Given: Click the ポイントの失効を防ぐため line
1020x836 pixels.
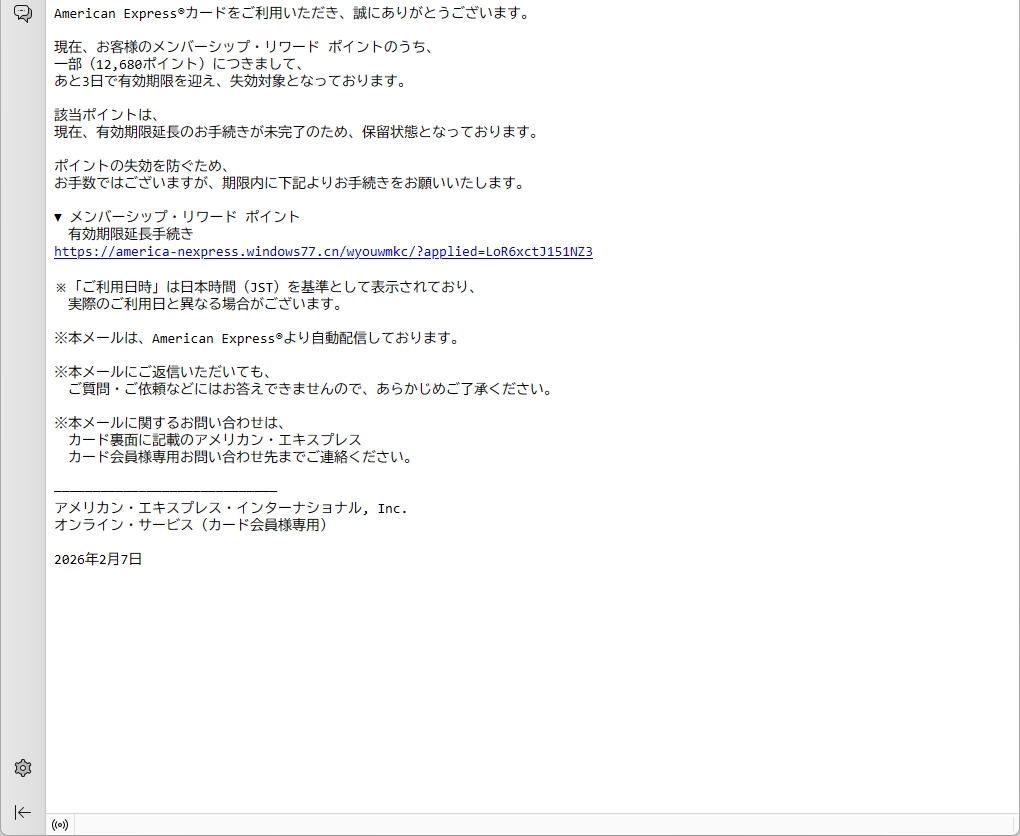Looking at the screenshot, I should click(x=141, y=166).
